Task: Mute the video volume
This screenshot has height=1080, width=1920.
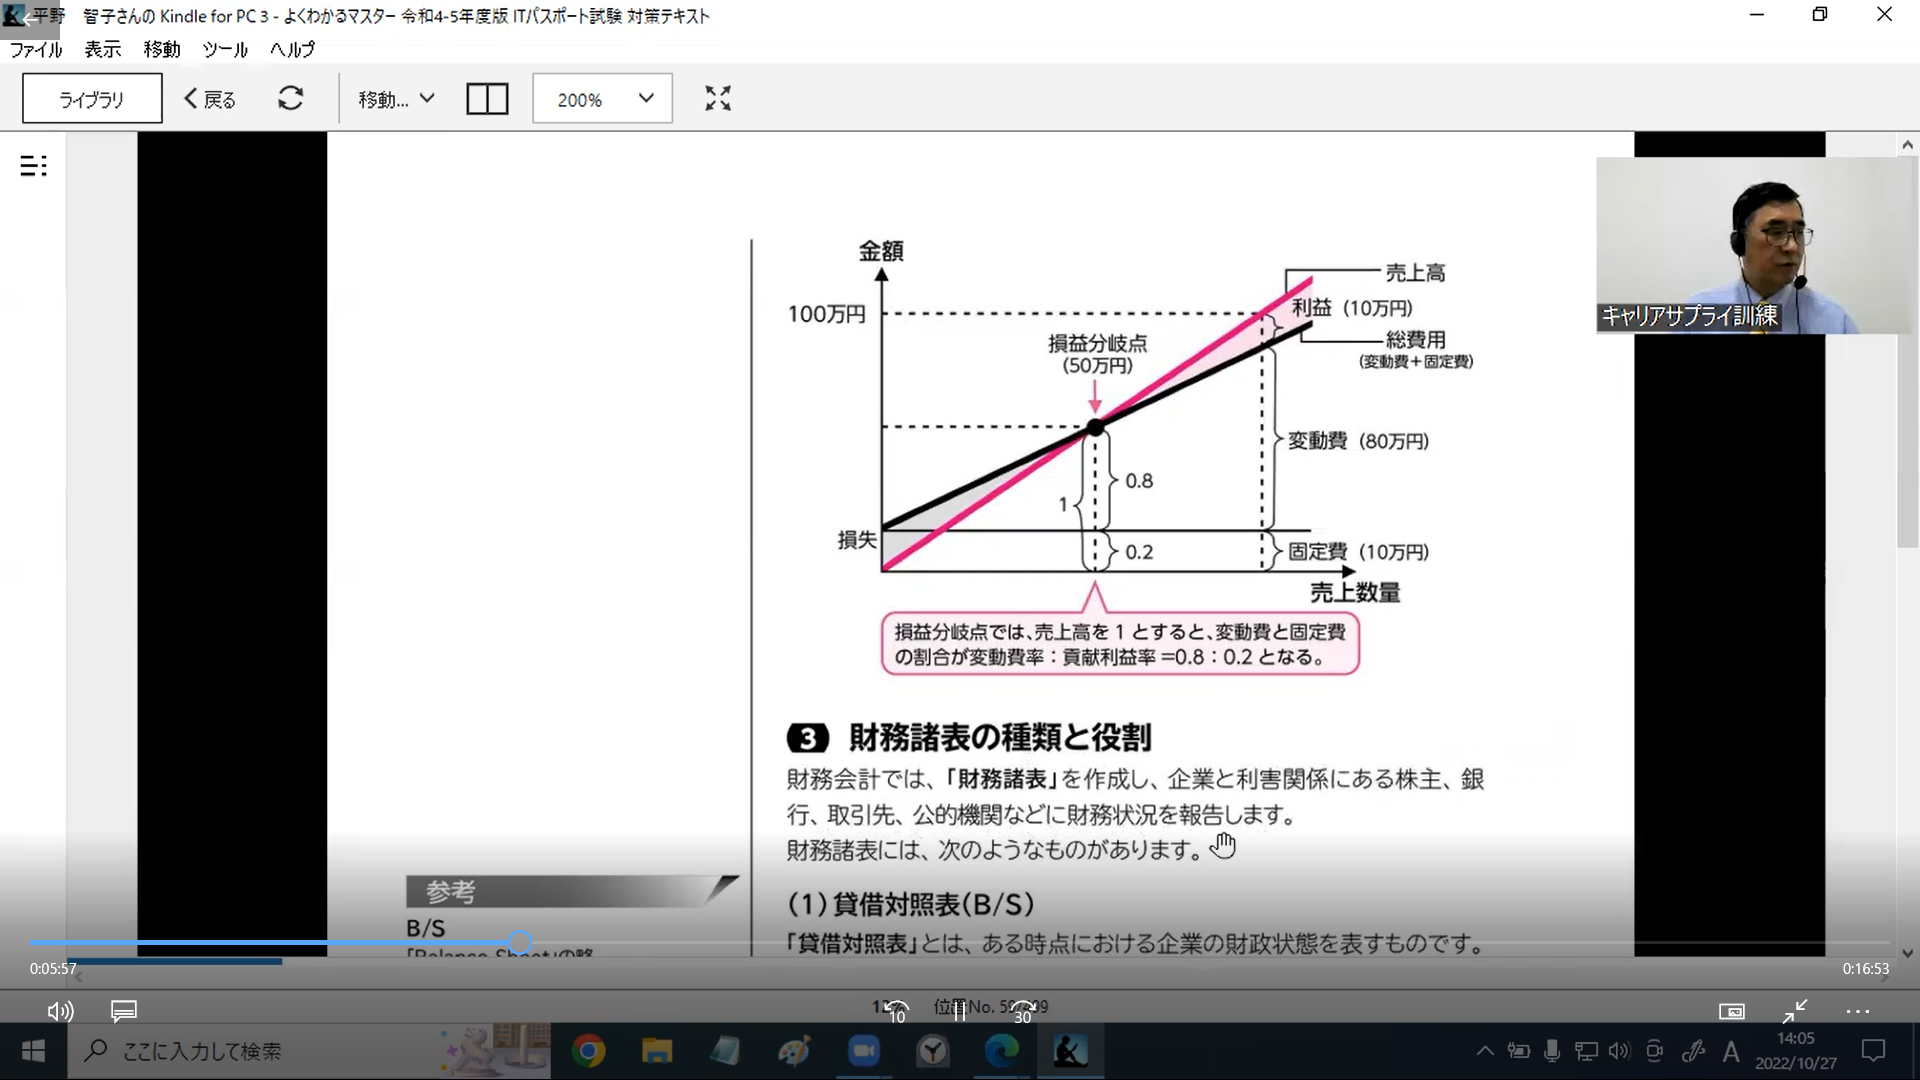Action: [60, 1011]
